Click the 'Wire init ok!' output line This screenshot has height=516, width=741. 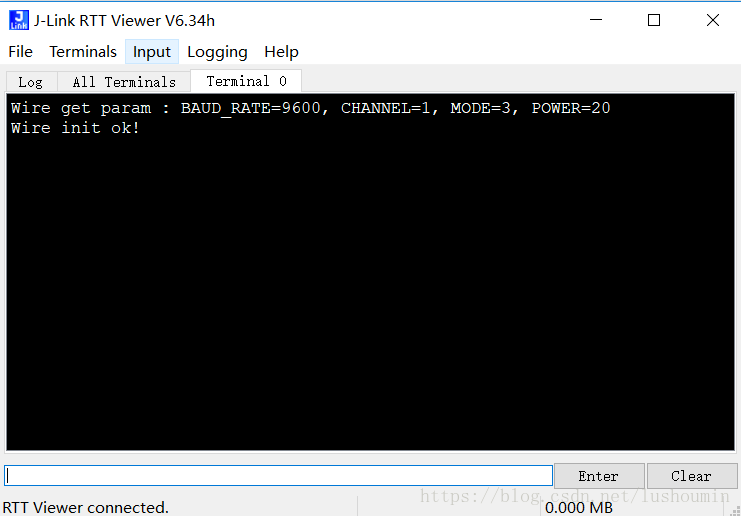pos(76,128)
